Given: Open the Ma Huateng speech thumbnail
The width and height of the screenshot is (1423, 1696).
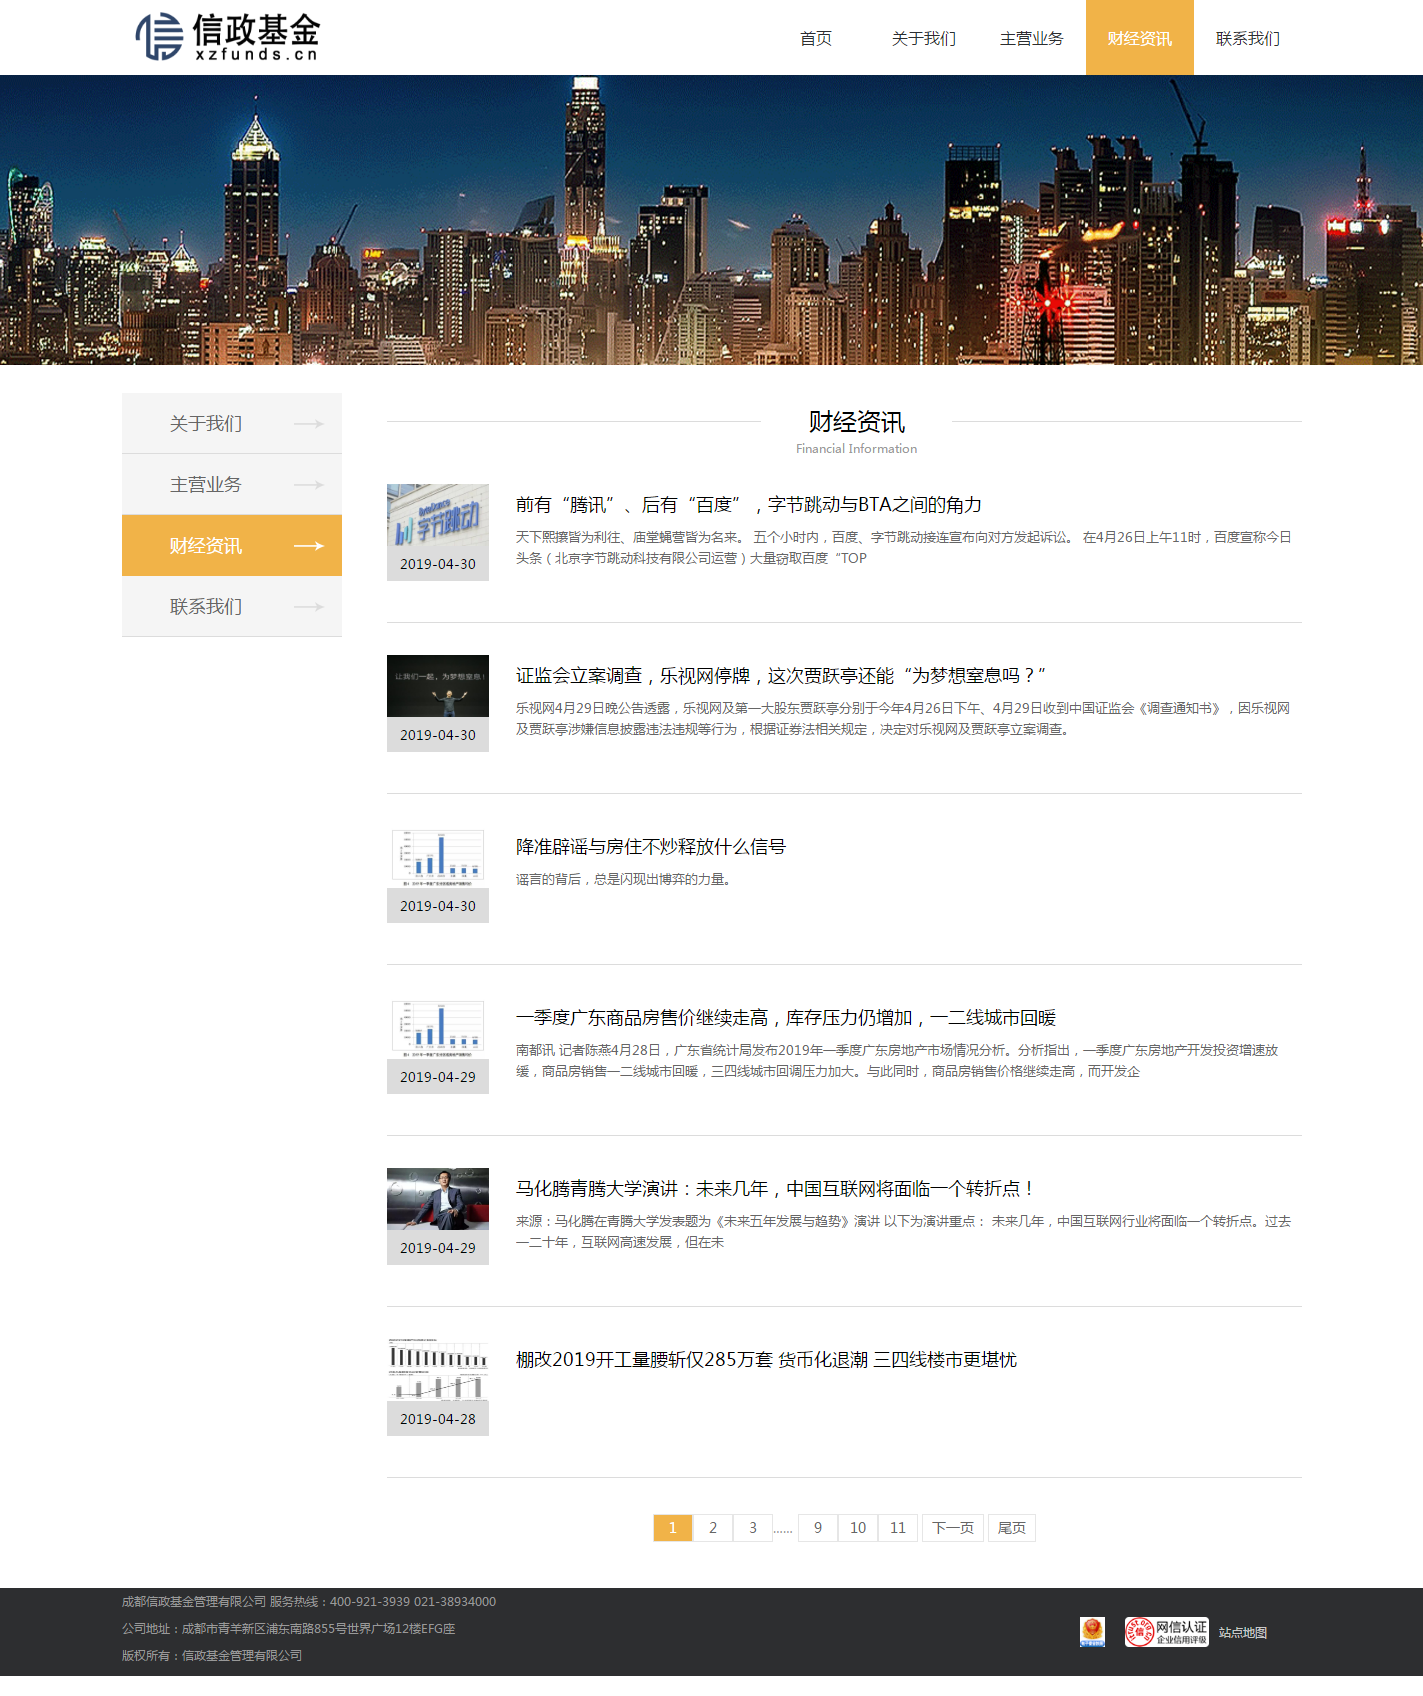Looking at the screenshot, I should [438, 1199].
